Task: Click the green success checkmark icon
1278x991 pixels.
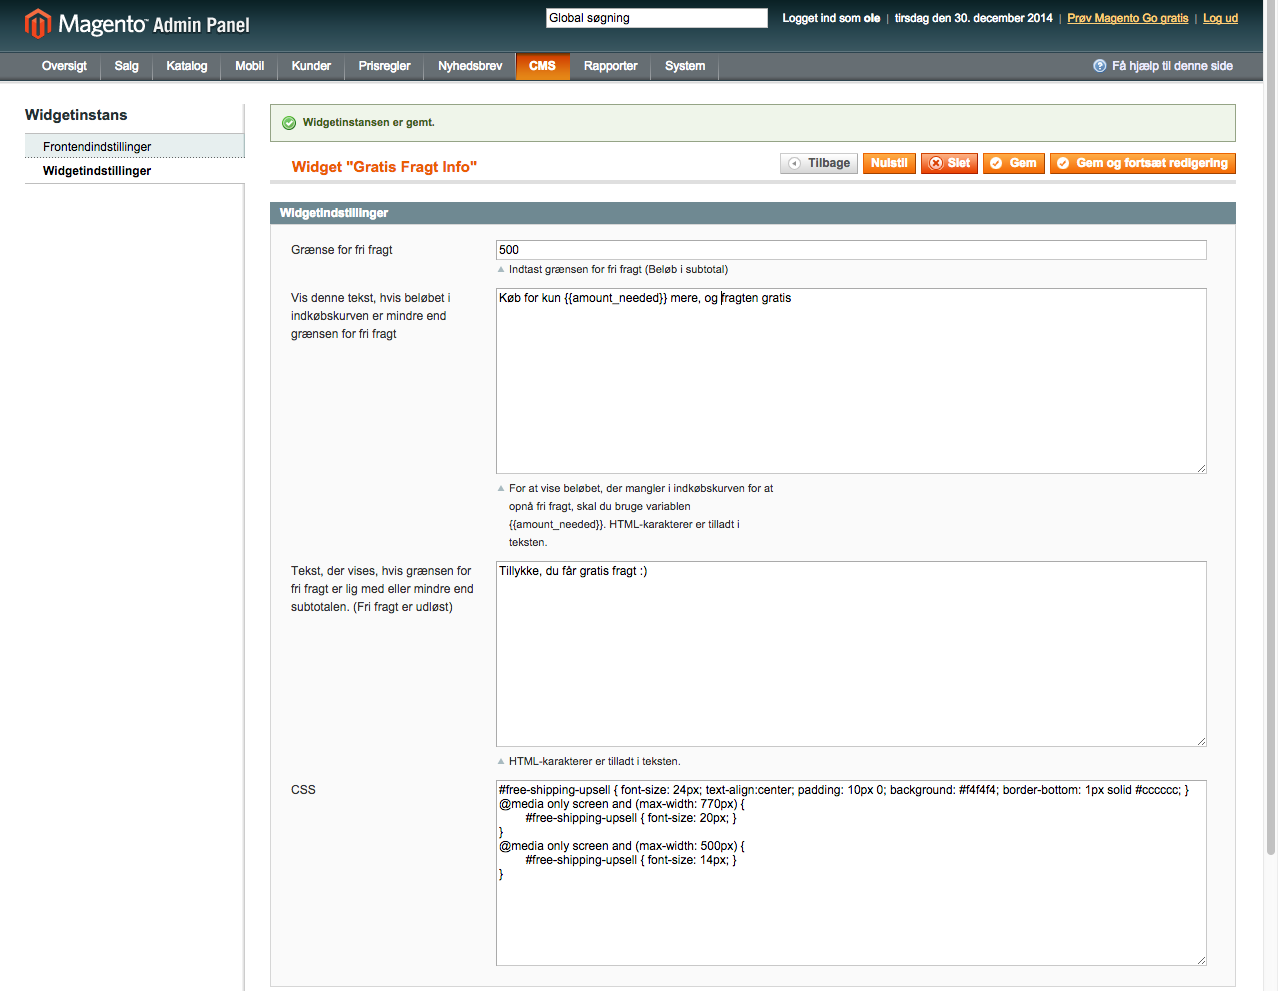Action: 289,123
